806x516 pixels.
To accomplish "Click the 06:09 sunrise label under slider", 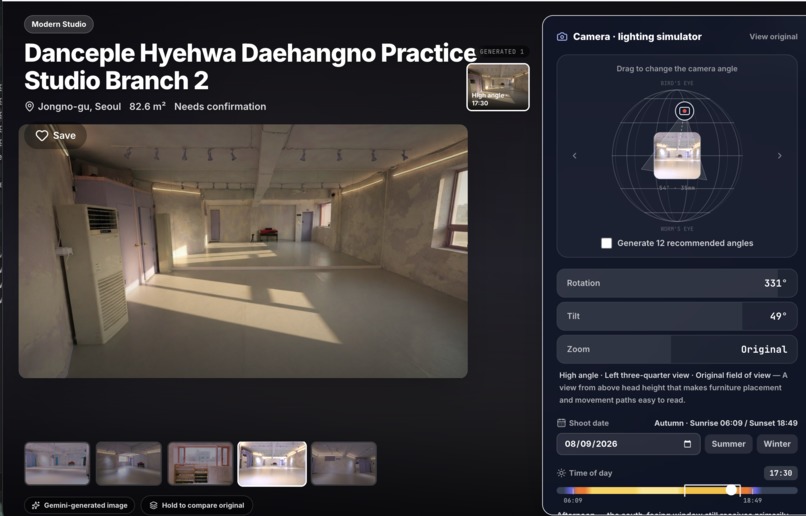I will pyautogui.click(x=573, y=500).
